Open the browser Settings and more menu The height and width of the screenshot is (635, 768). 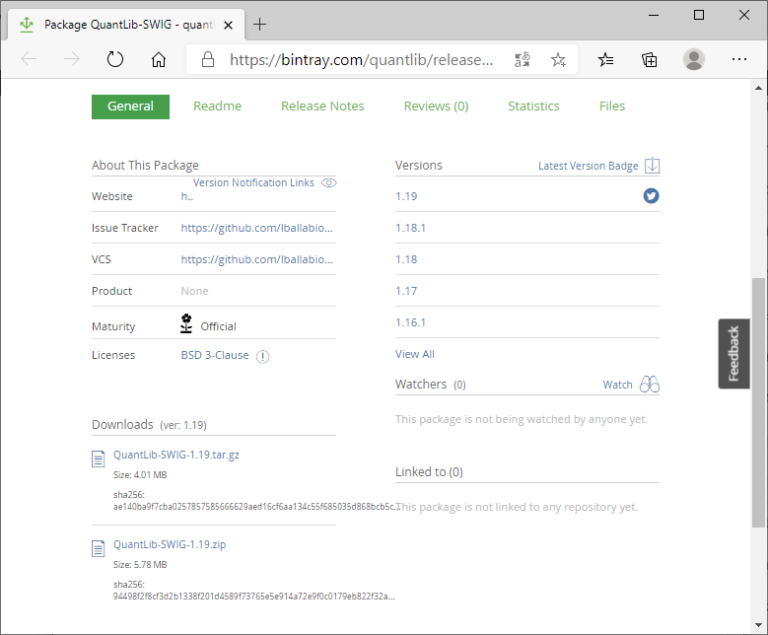click(x=739, y=60)
